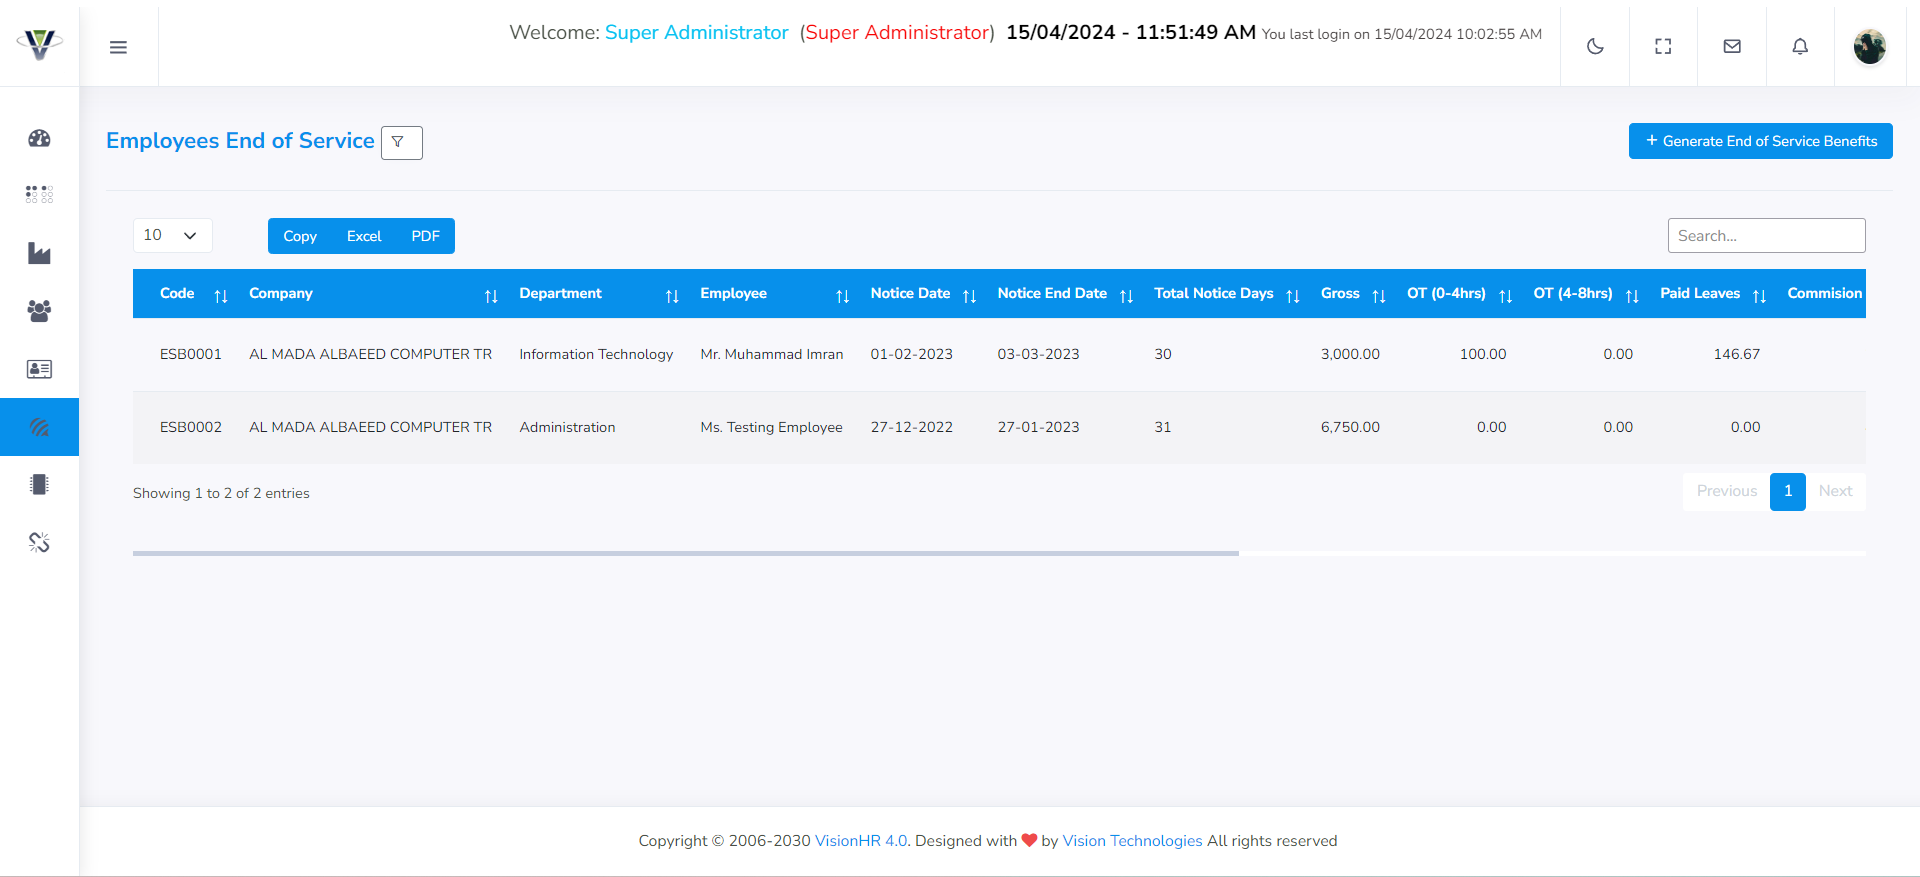Image resolution: width=1920 pixels, height=877 pixels.
Task: Open the dotted grid sidebar icon
Action: 39,194
